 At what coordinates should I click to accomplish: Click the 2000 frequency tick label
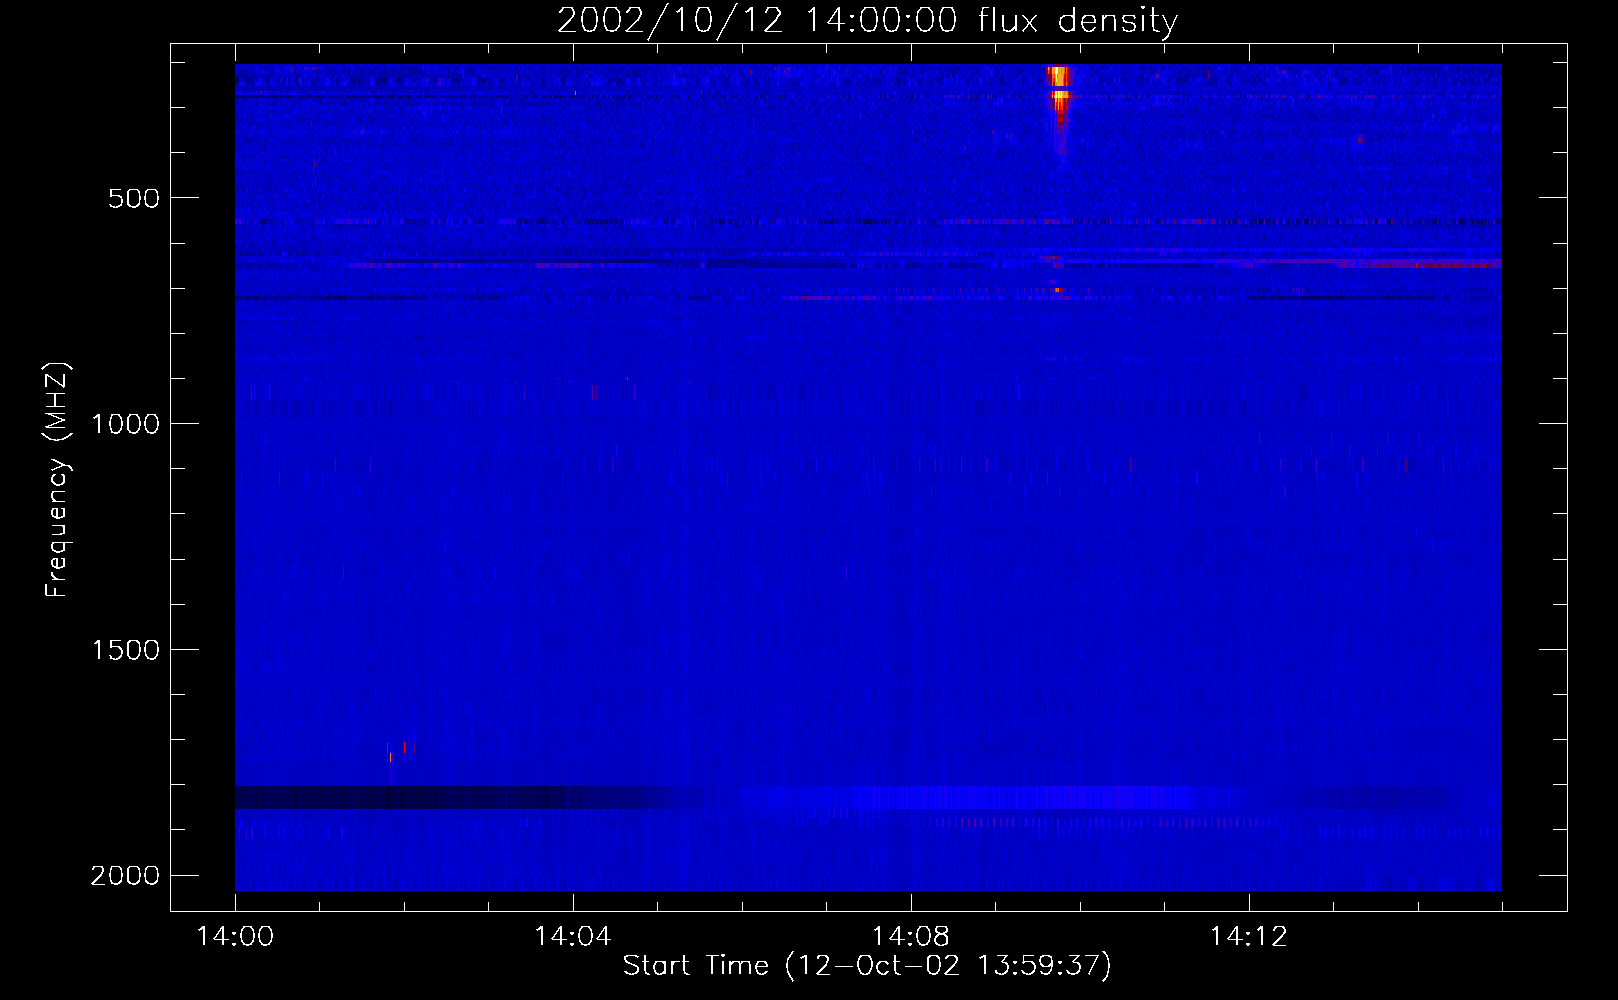[125, 876]
